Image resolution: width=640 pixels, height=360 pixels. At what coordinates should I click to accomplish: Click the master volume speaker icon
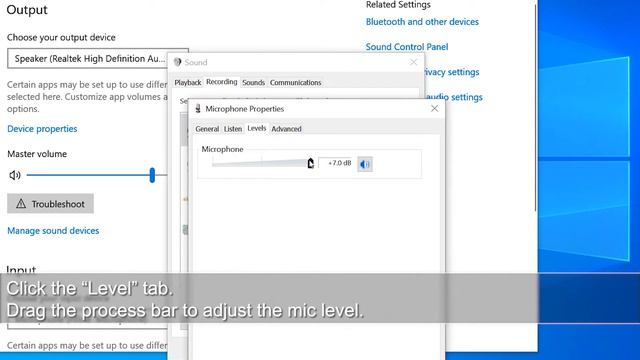click(15, 175)
